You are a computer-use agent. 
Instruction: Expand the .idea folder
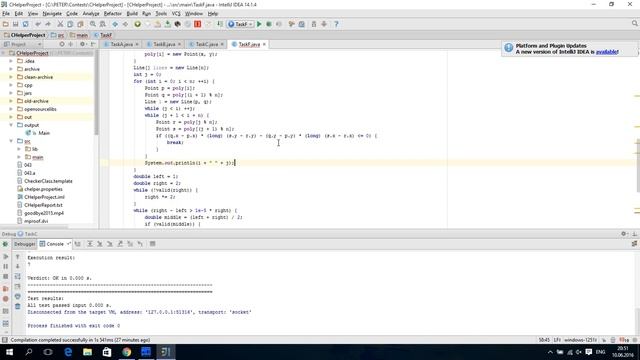11,61
